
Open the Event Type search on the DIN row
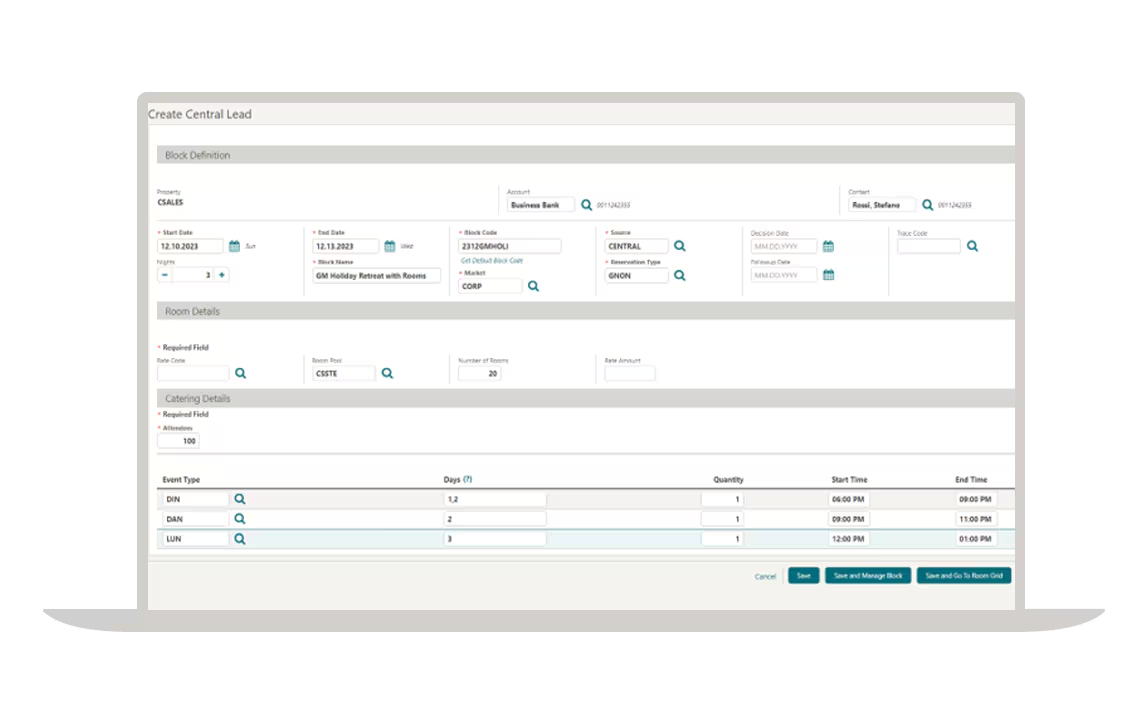tap(239, 498)
